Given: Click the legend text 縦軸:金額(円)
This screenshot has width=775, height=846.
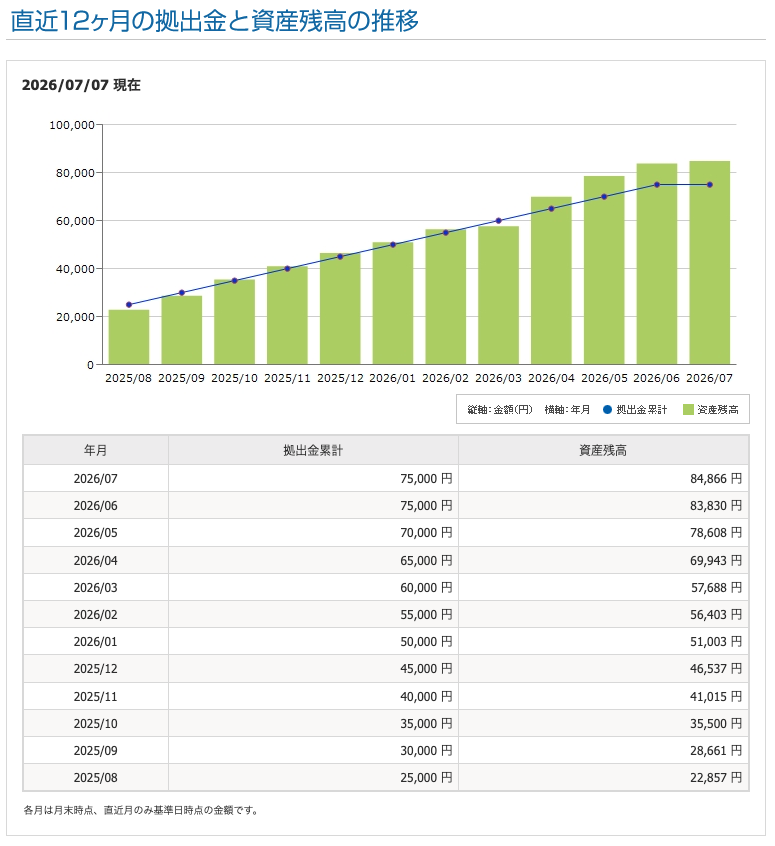Looking at the screenshot, I should tap(500, 410).
